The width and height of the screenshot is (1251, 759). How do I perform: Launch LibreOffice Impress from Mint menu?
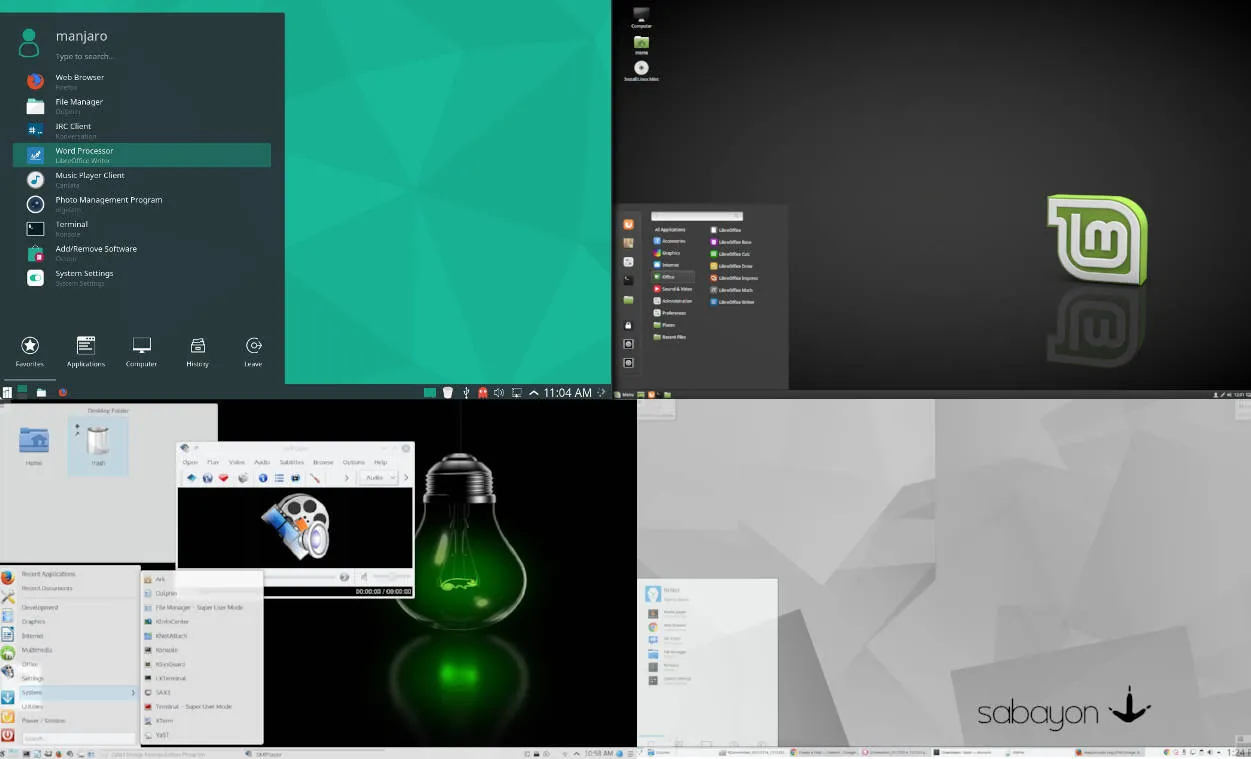(x=734, y=278)
